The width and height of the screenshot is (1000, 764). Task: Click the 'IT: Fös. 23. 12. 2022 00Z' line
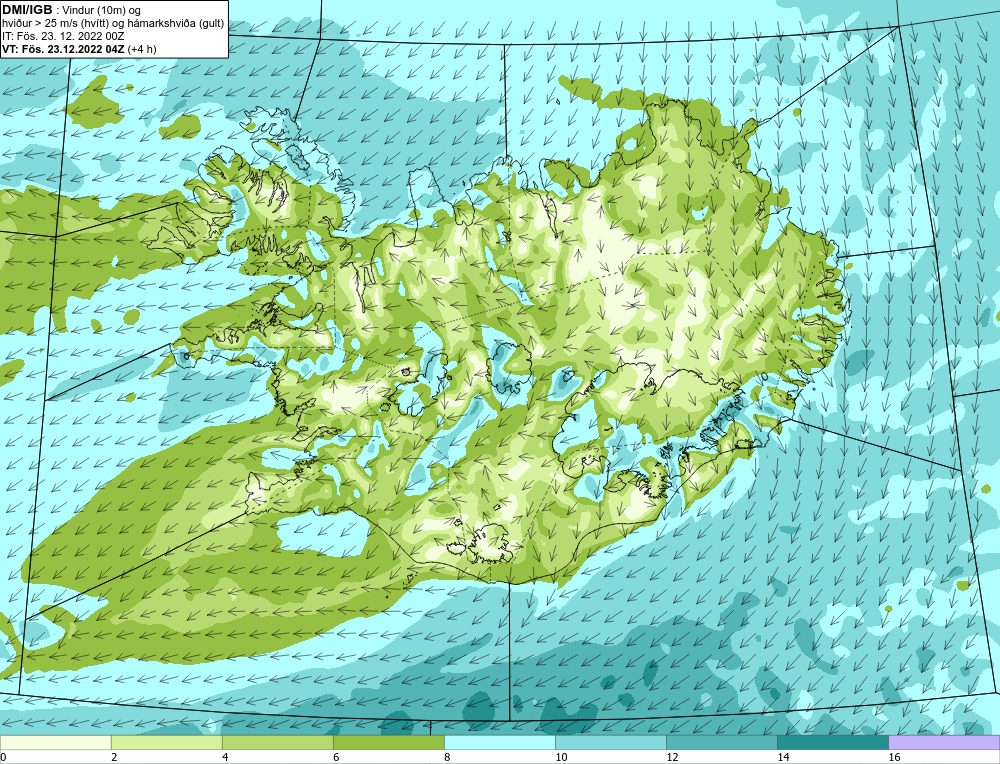63,36
